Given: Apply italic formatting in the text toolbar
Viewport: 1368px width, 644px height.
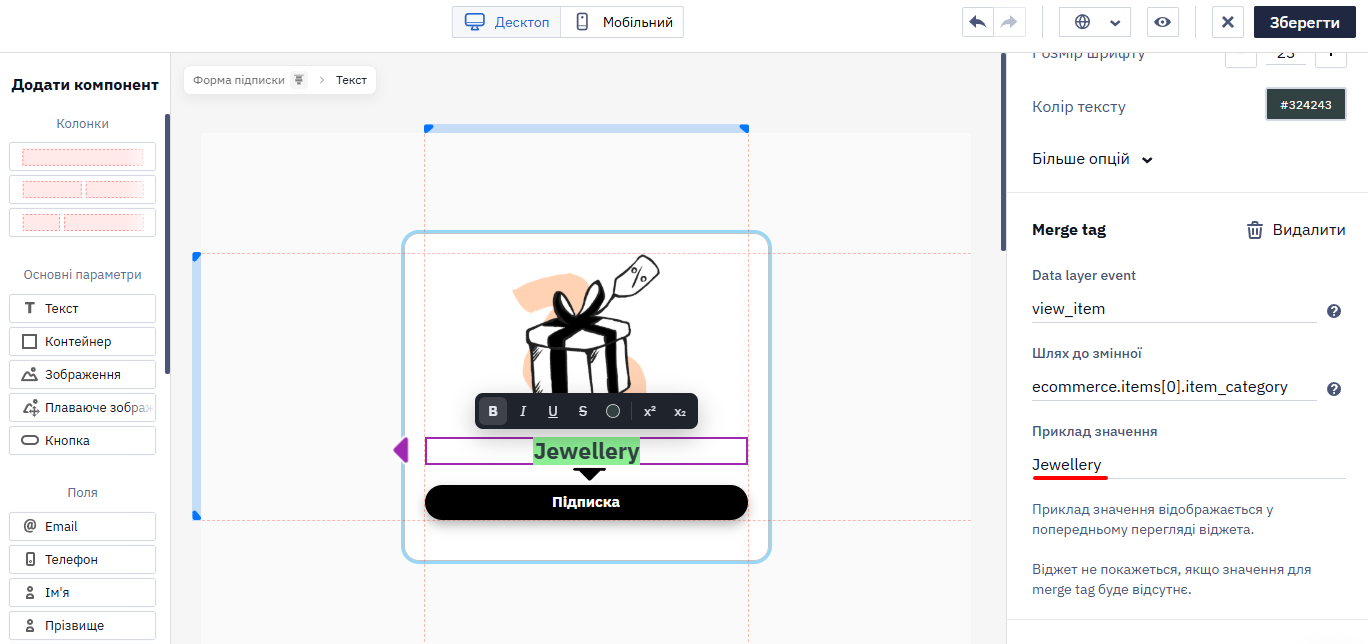Looking at the screenshot, I should coord(523,411).
